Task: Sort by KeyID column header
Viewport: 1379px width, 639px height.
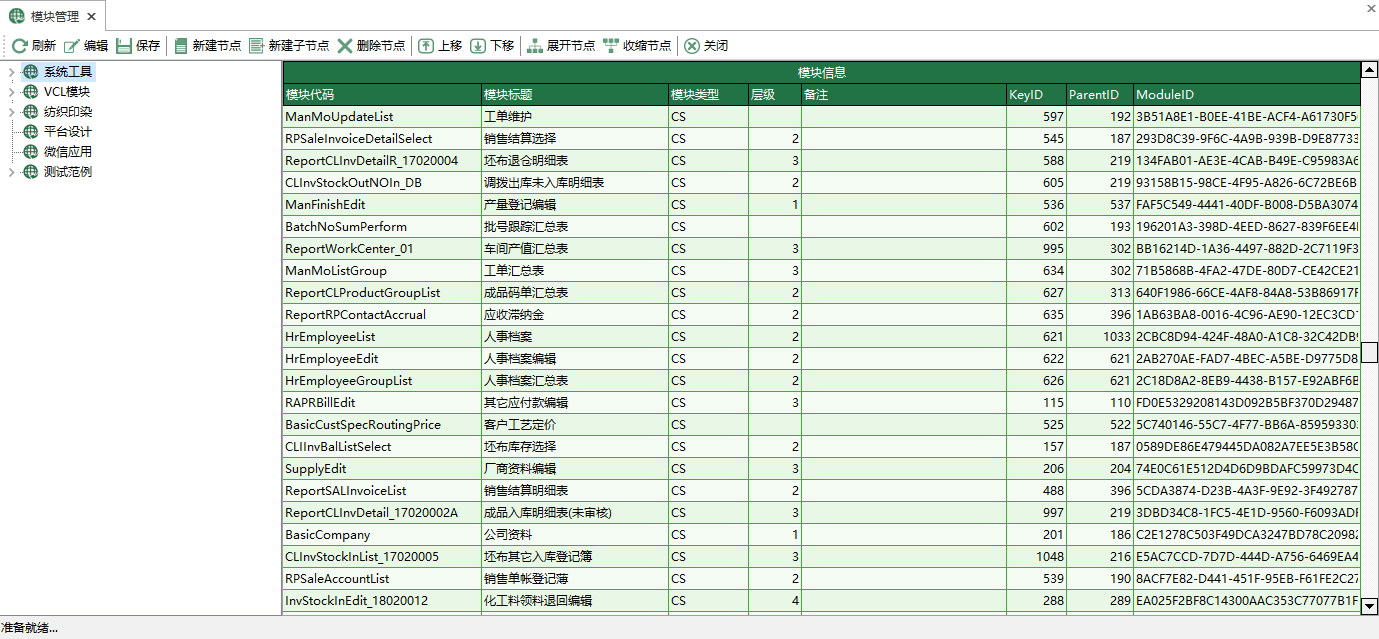Action: 1036,95
